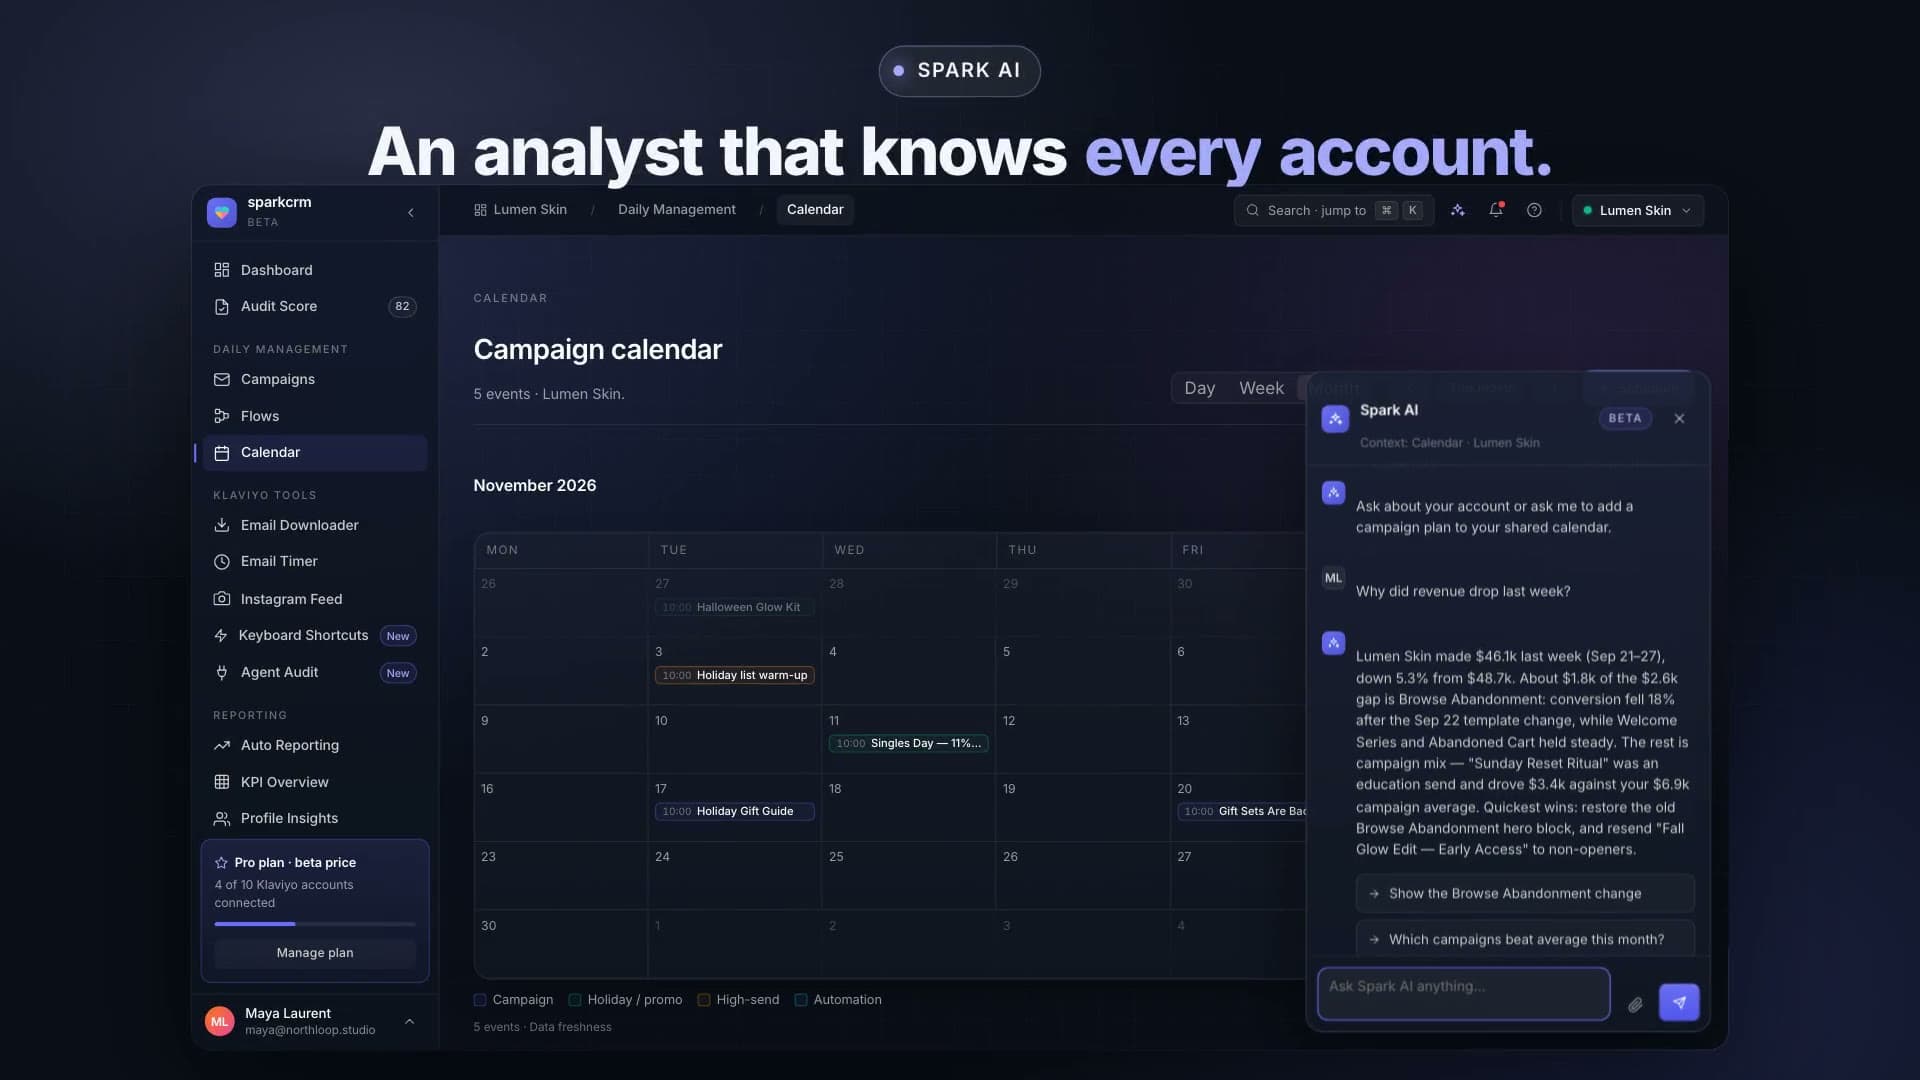
Task: Click the Manage plan button
Action: coord(315,953)
